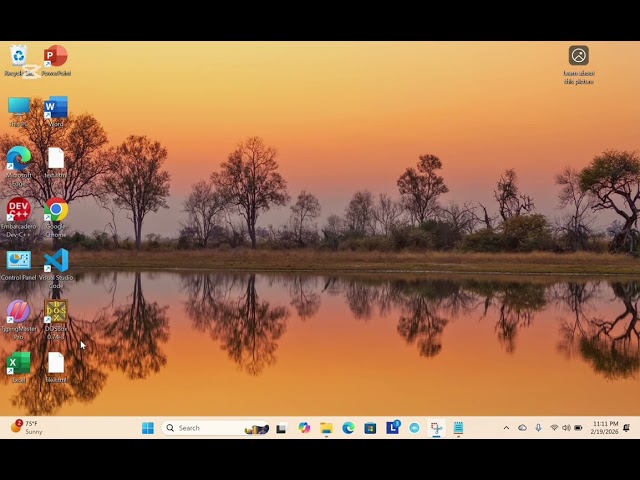
Task: Switch to Notepad in the taskbar
Action: tap(458, 428)
